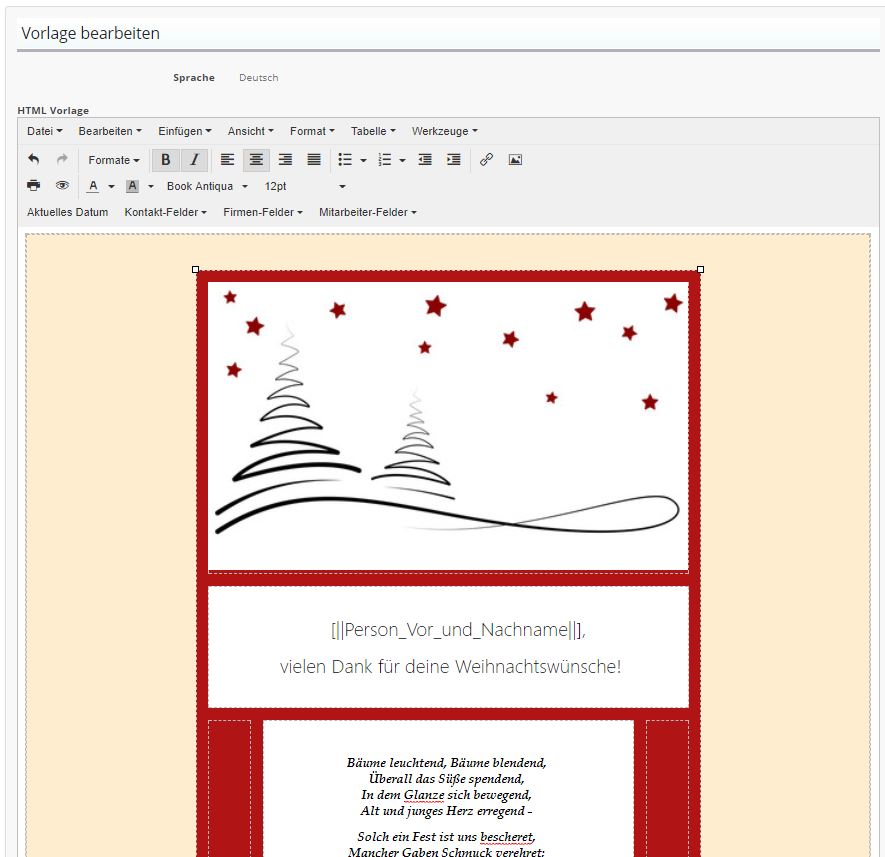Open background color picker arrow
885x857 pixels.
point(151,186)
